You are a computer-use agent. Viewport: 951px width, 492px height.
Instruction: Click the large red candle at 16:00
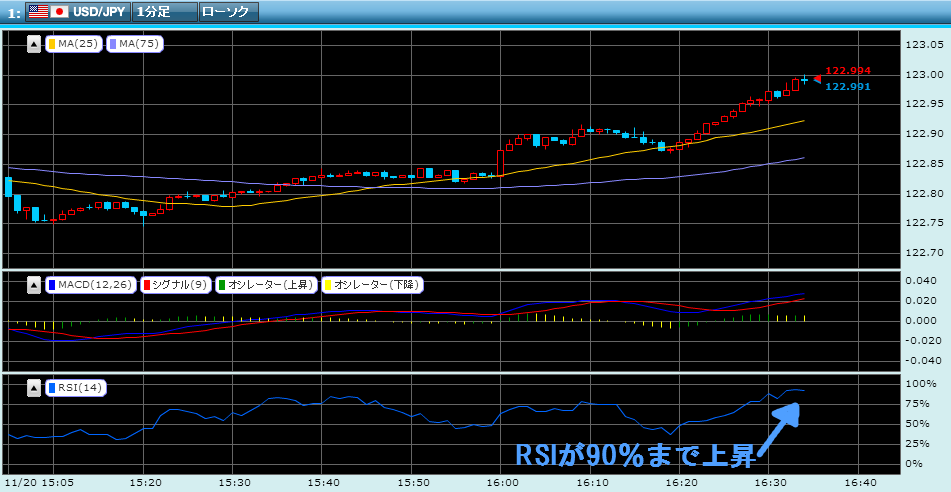point(500,163)
